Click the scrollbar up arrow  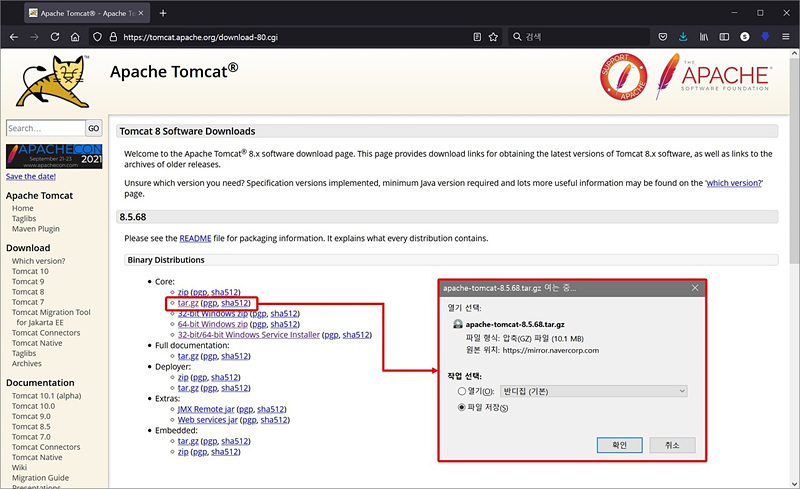(794, 53)
